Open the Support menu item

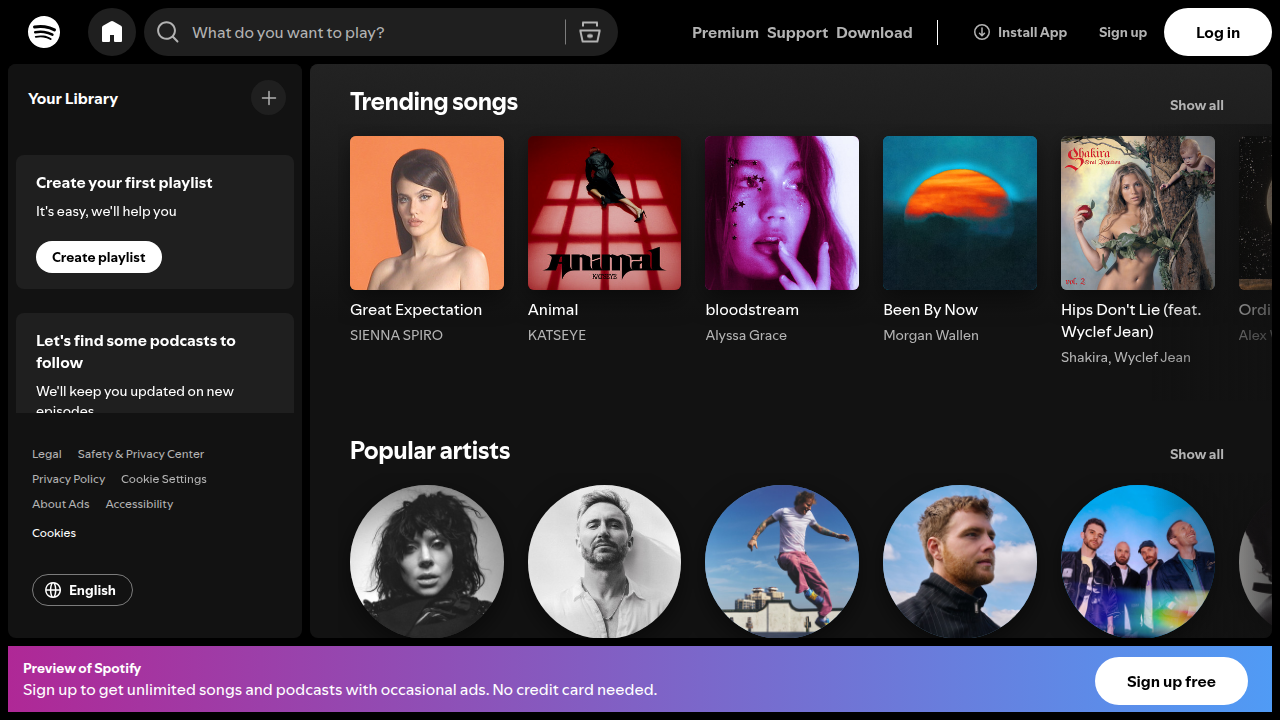coord(797,32)
